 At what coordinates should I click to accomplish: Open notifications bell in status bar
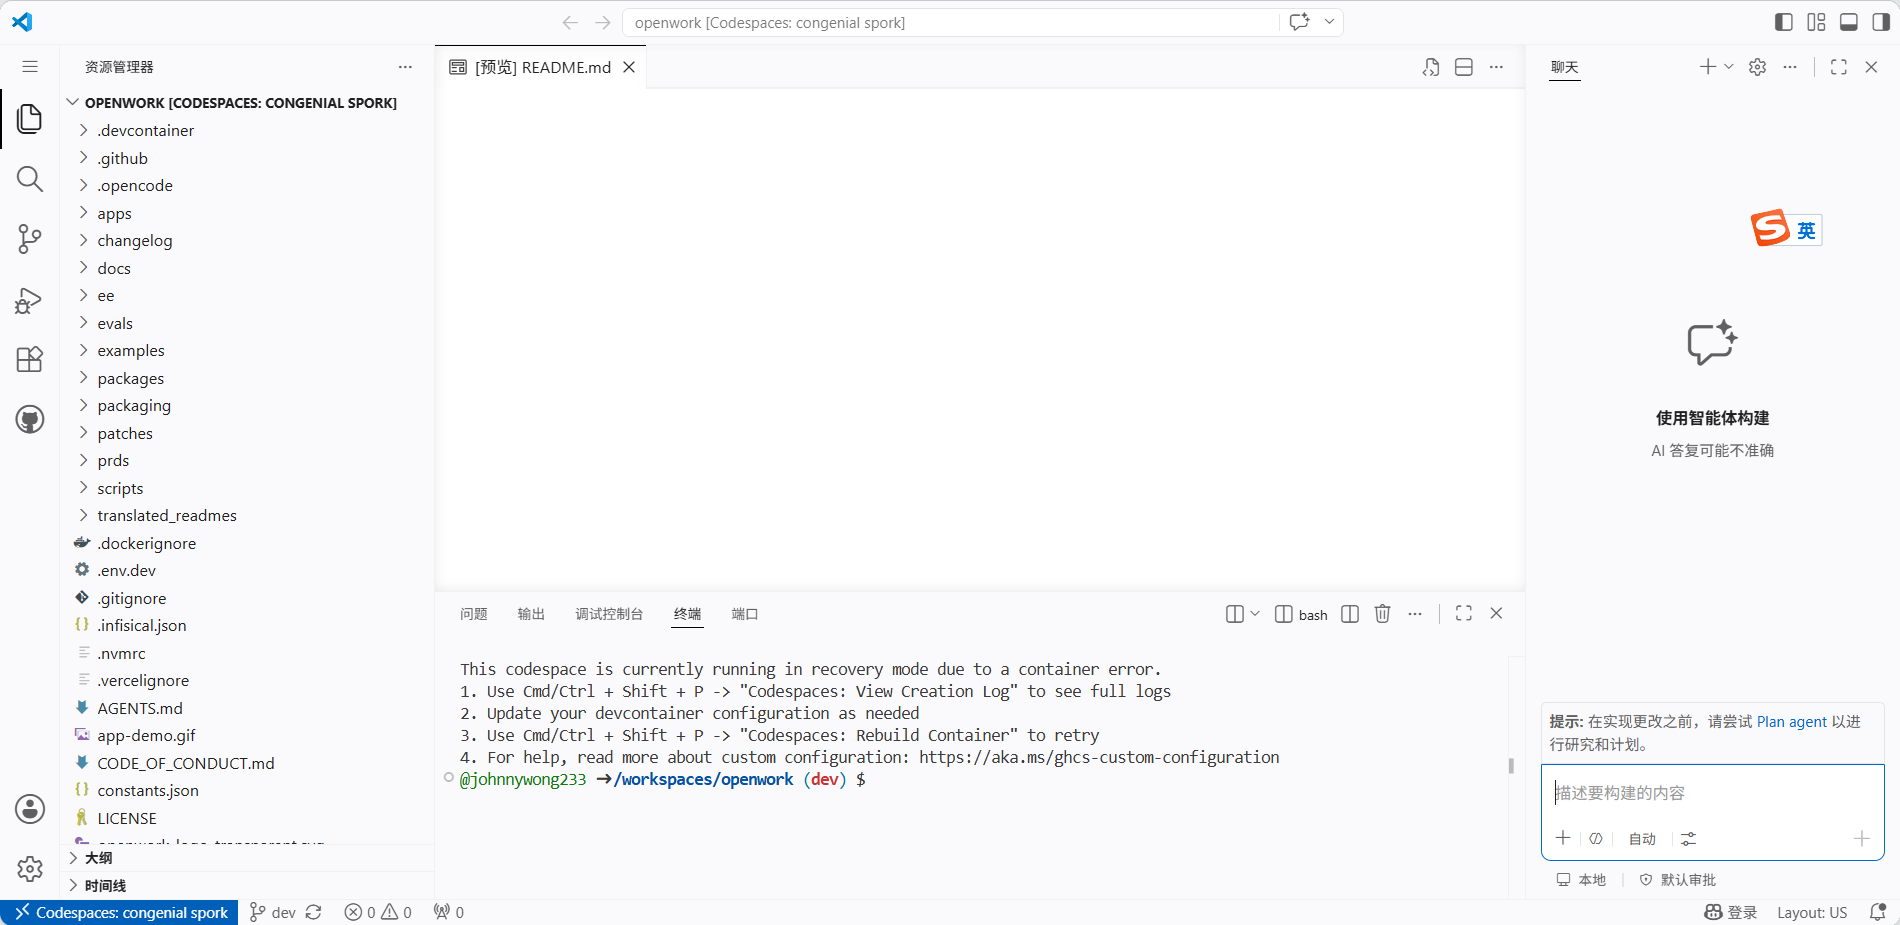point(1877,912)
